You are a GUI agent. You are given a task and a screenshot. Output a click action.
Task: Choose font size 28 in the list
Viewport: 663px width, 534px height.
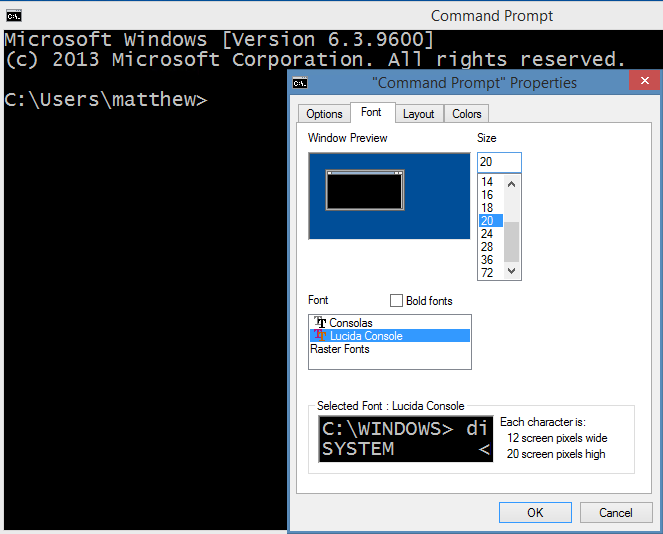[491, 247]
